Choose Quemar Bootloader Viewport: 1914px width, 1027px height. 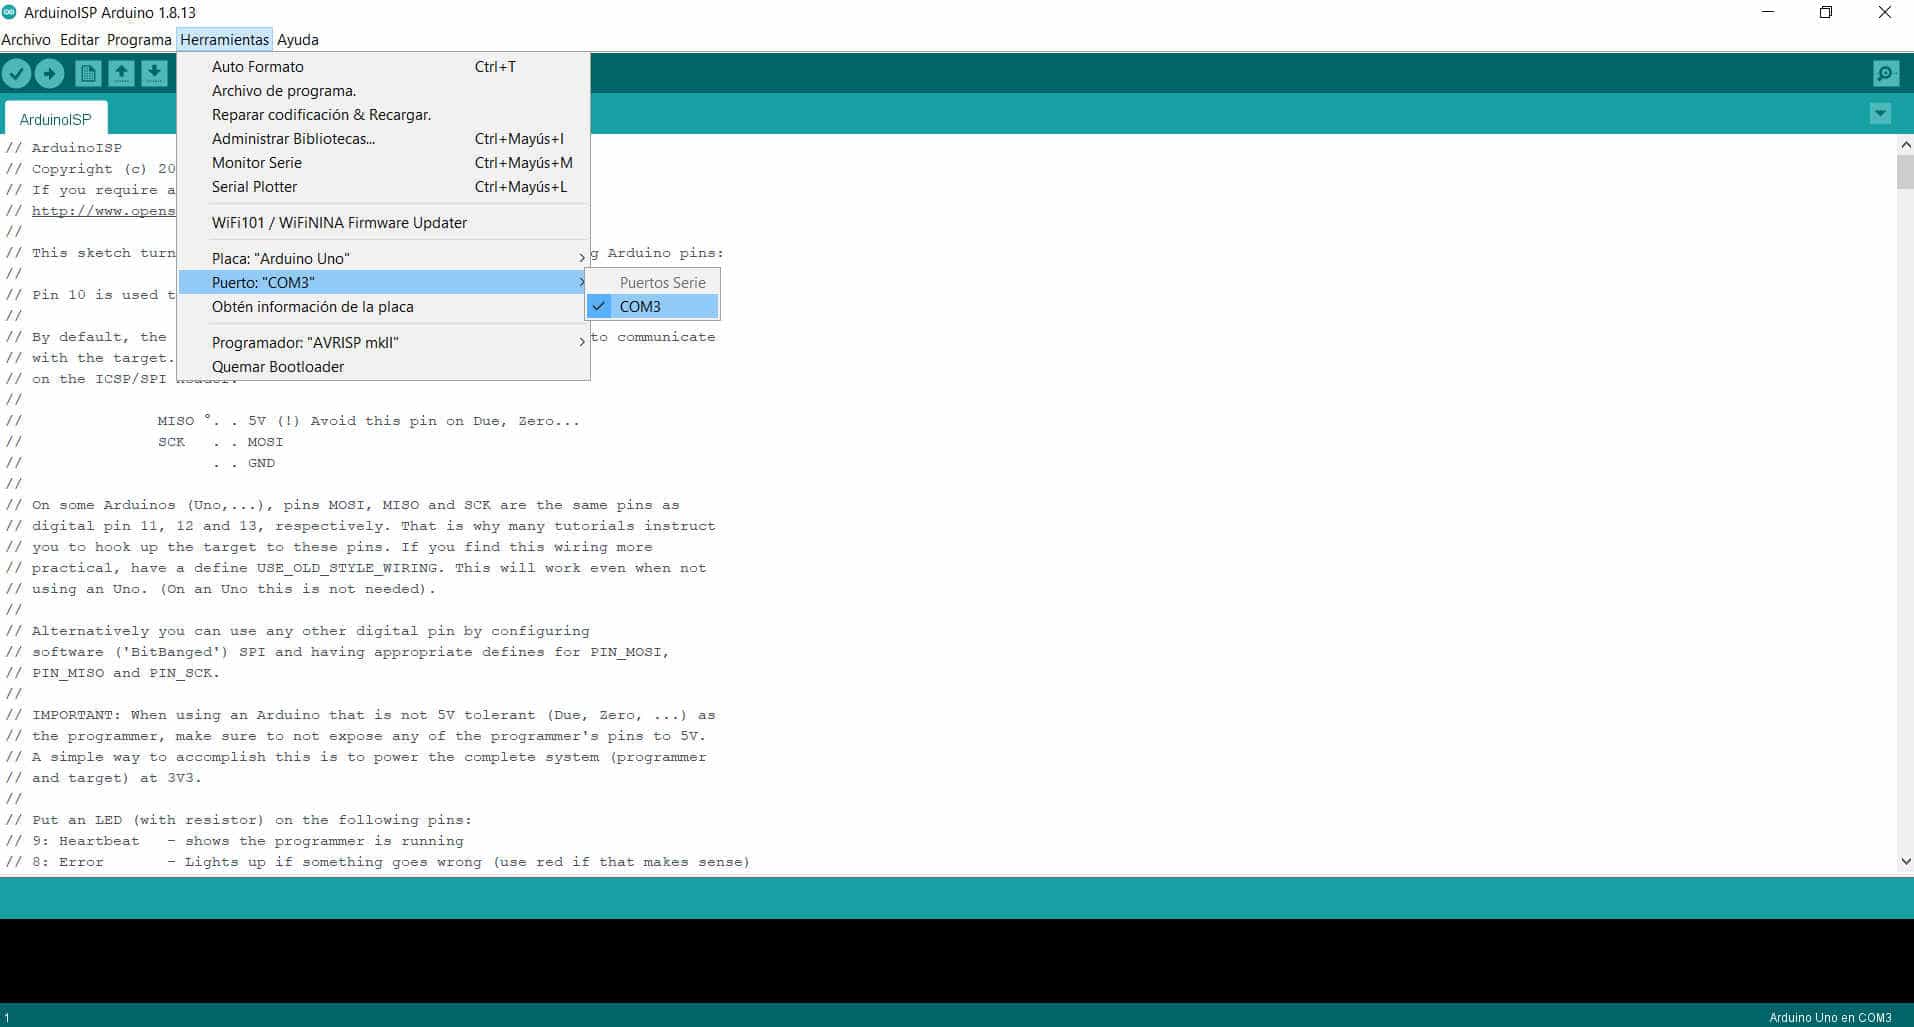[384, 367]
